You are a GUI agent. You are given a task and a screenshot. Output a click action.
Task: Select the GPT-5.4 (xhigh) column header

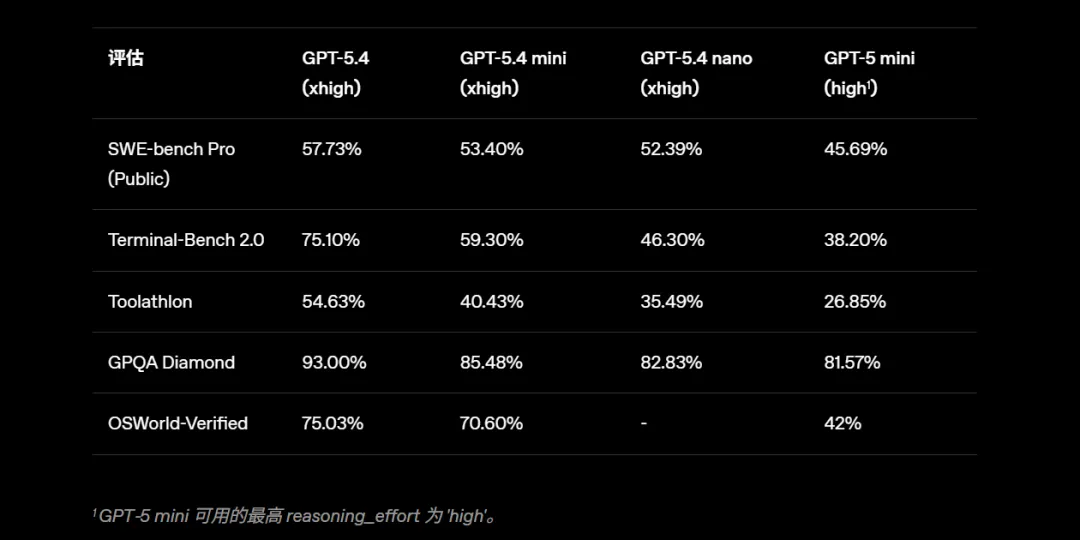click(x=335, y=73)
